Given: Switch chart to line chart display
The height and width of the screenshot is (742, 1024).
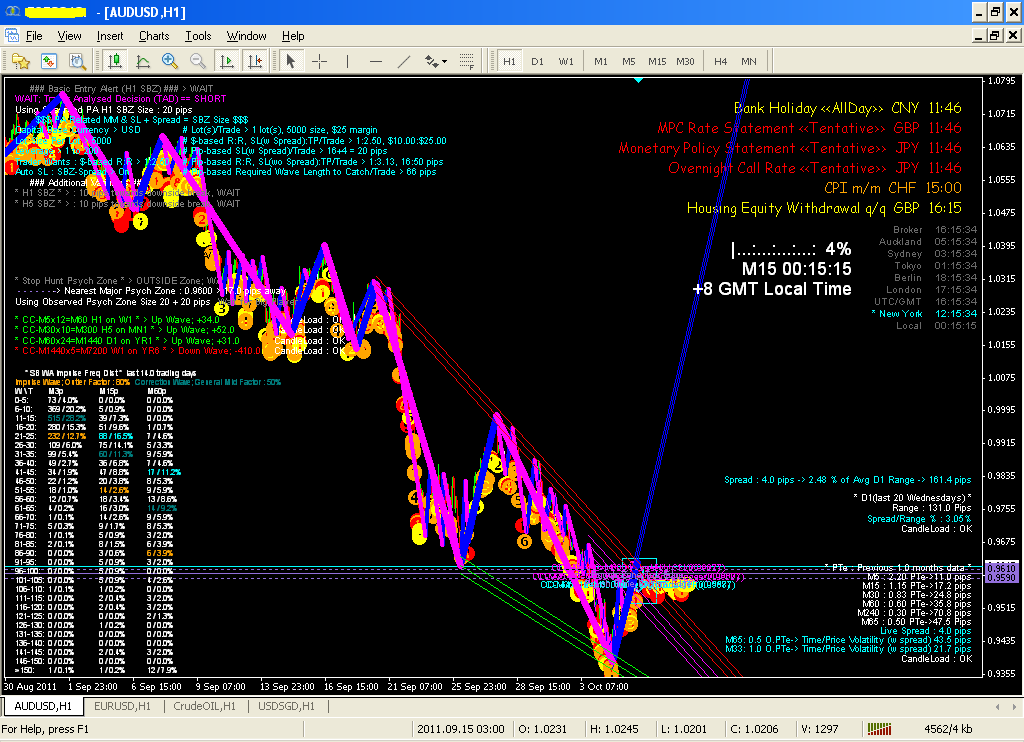Looking at the screenshot, I should 142,61.
